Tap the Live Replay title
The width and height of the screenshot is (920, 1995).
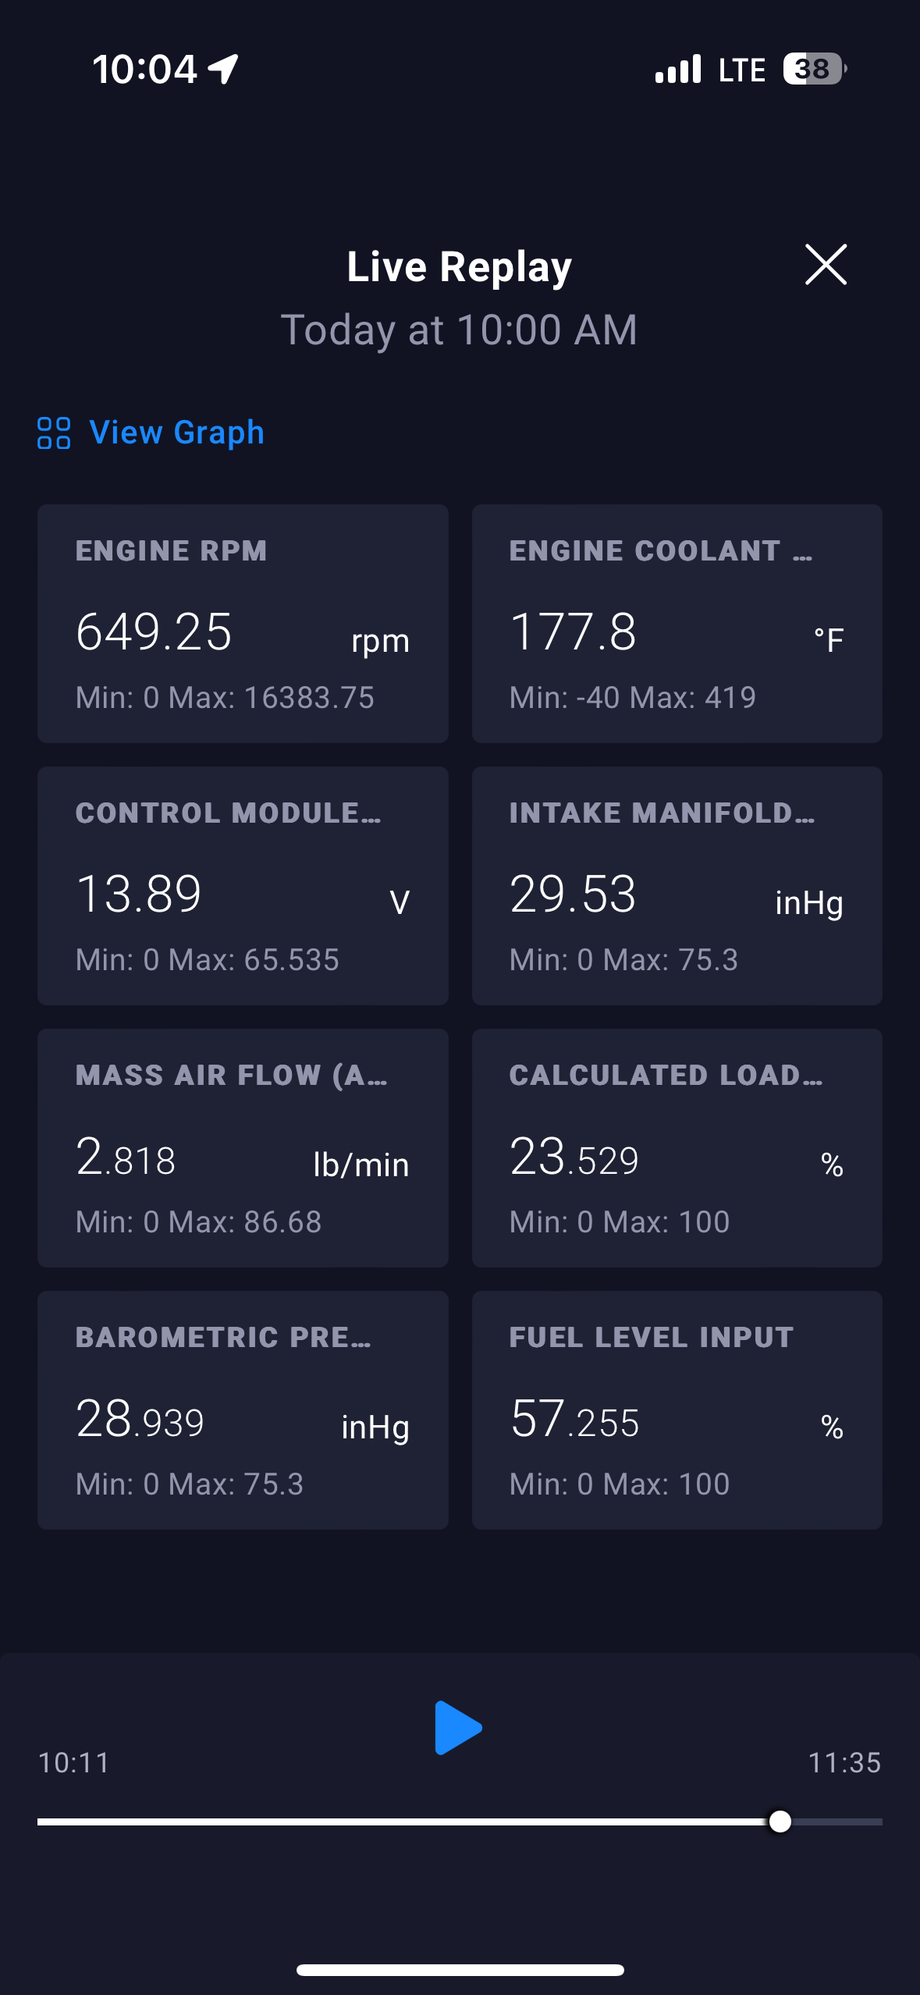coord(459,267)
